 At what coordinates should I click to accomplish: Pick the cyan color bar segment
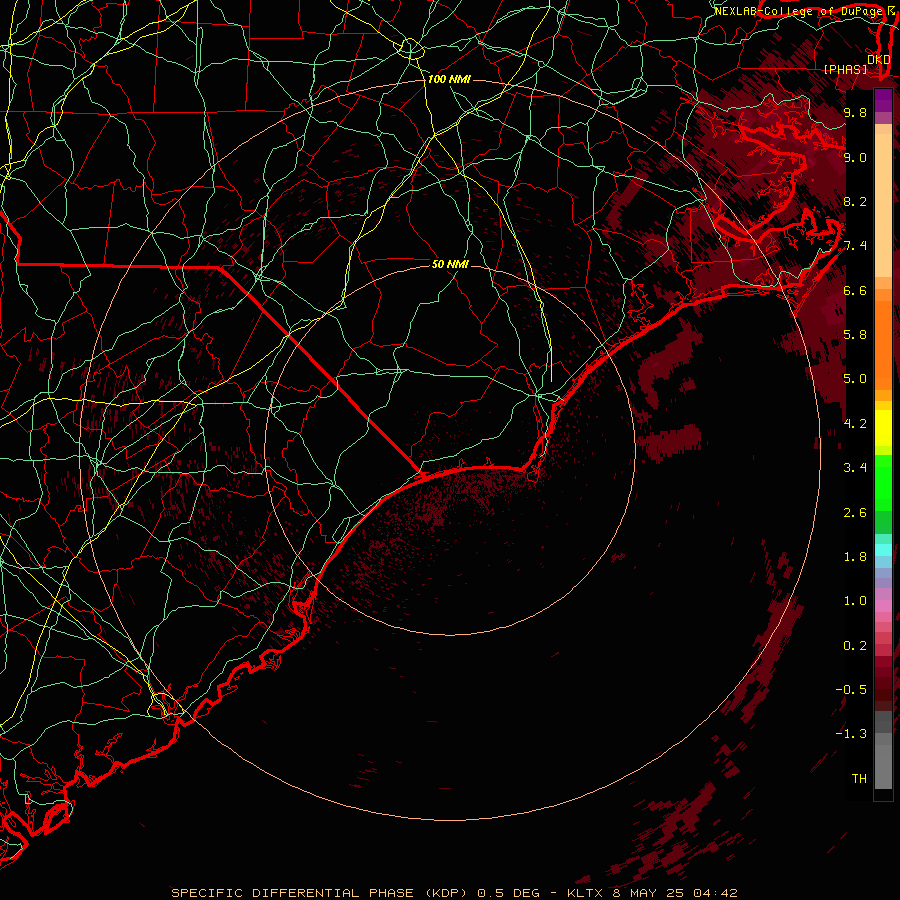click(883, 550)
